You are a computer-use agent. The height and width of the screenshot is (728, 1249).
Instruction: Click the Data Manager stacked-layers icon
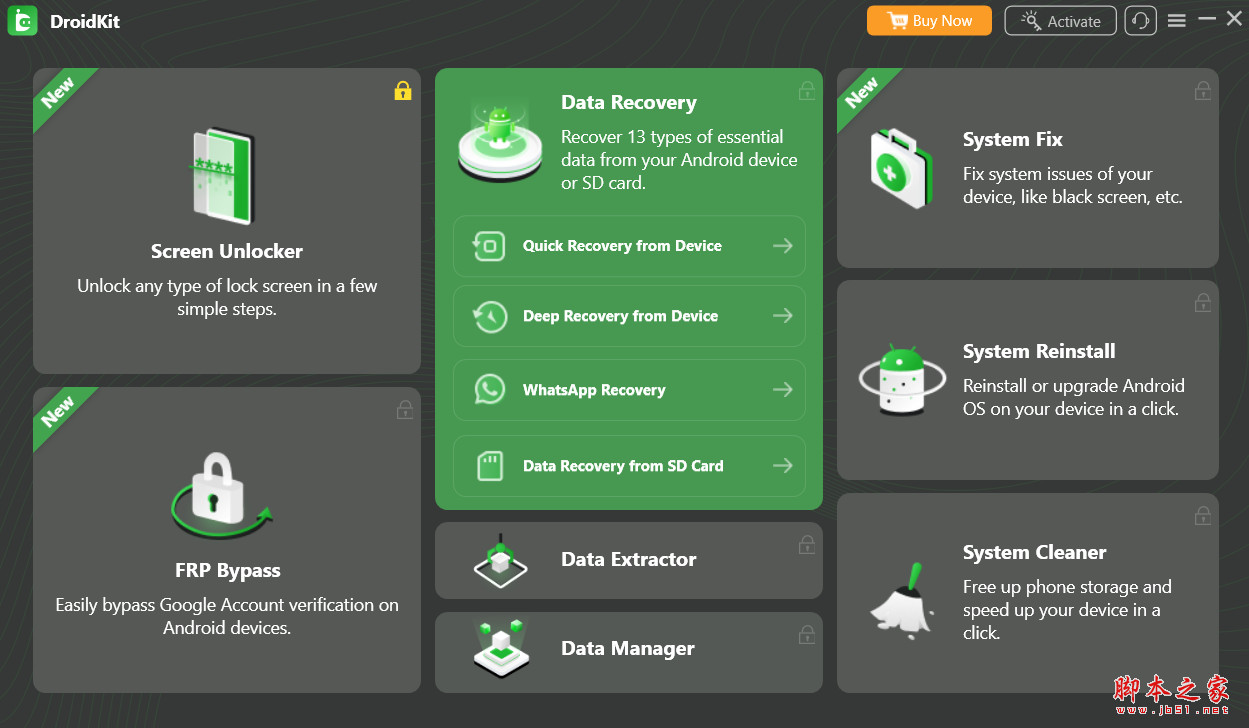coord(500,649)
